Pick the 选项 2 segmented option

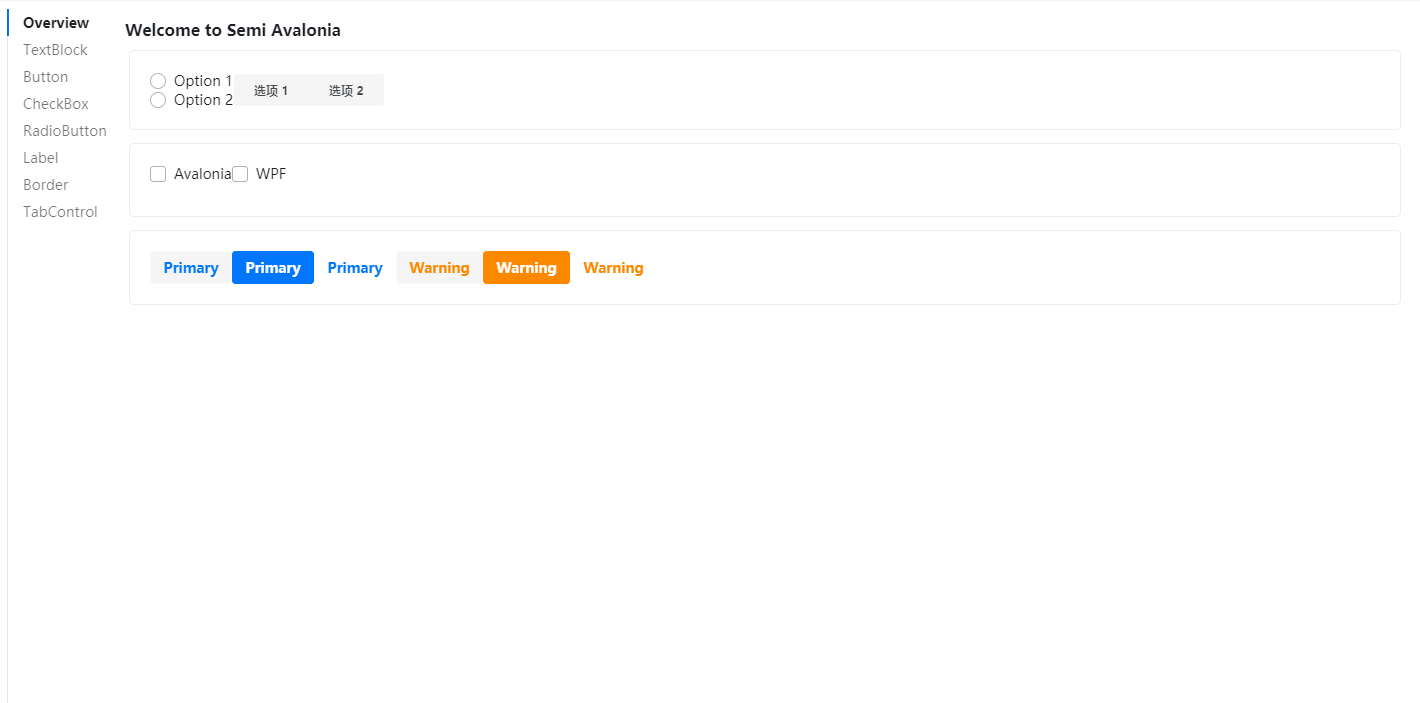(x=346, y=91)
